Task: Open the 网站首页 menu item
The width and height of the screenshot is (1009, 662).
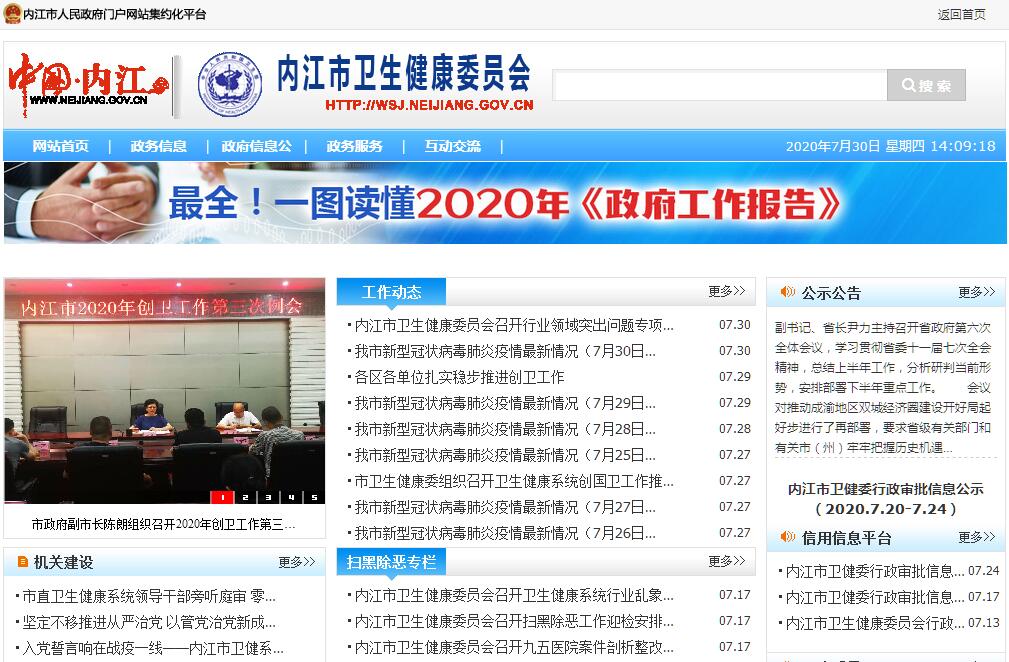Action: click(60, 146)
